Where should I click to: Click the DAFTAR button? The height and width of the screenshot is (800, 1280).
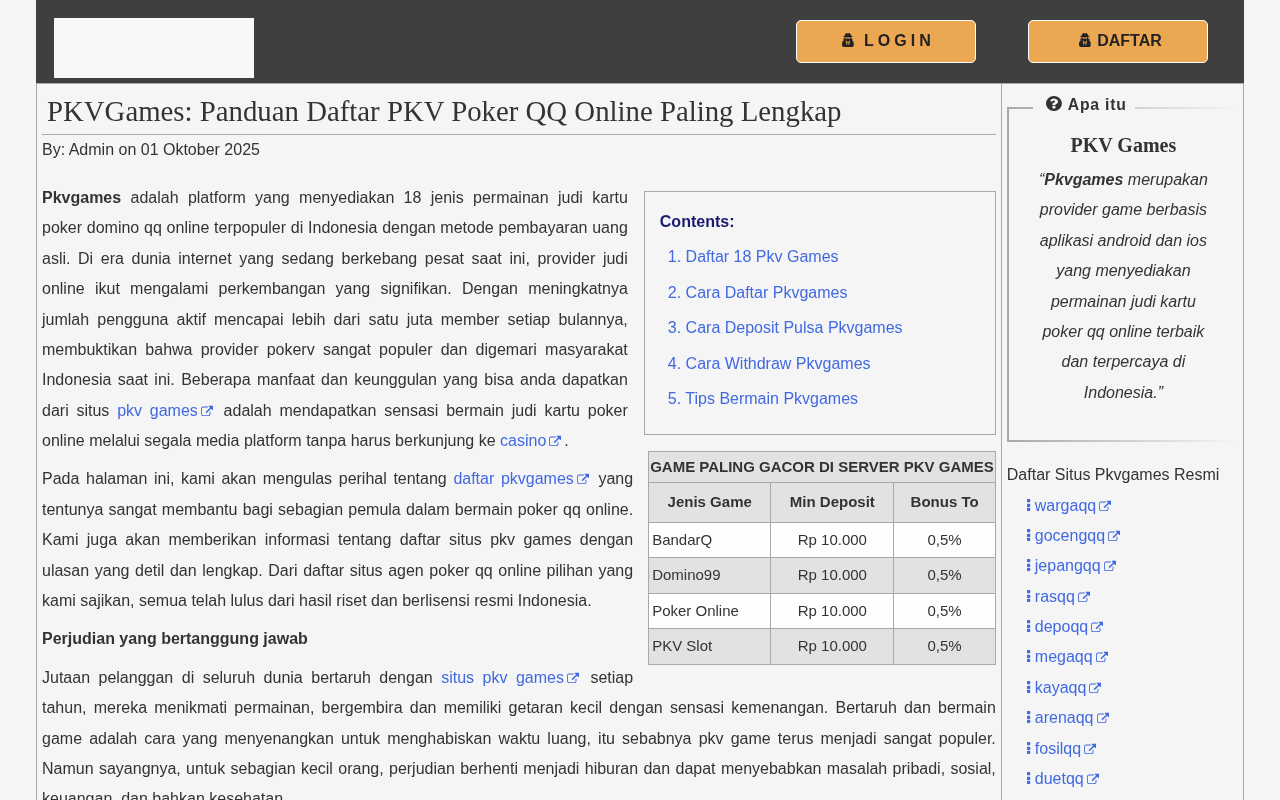(x=1118, y=41)
